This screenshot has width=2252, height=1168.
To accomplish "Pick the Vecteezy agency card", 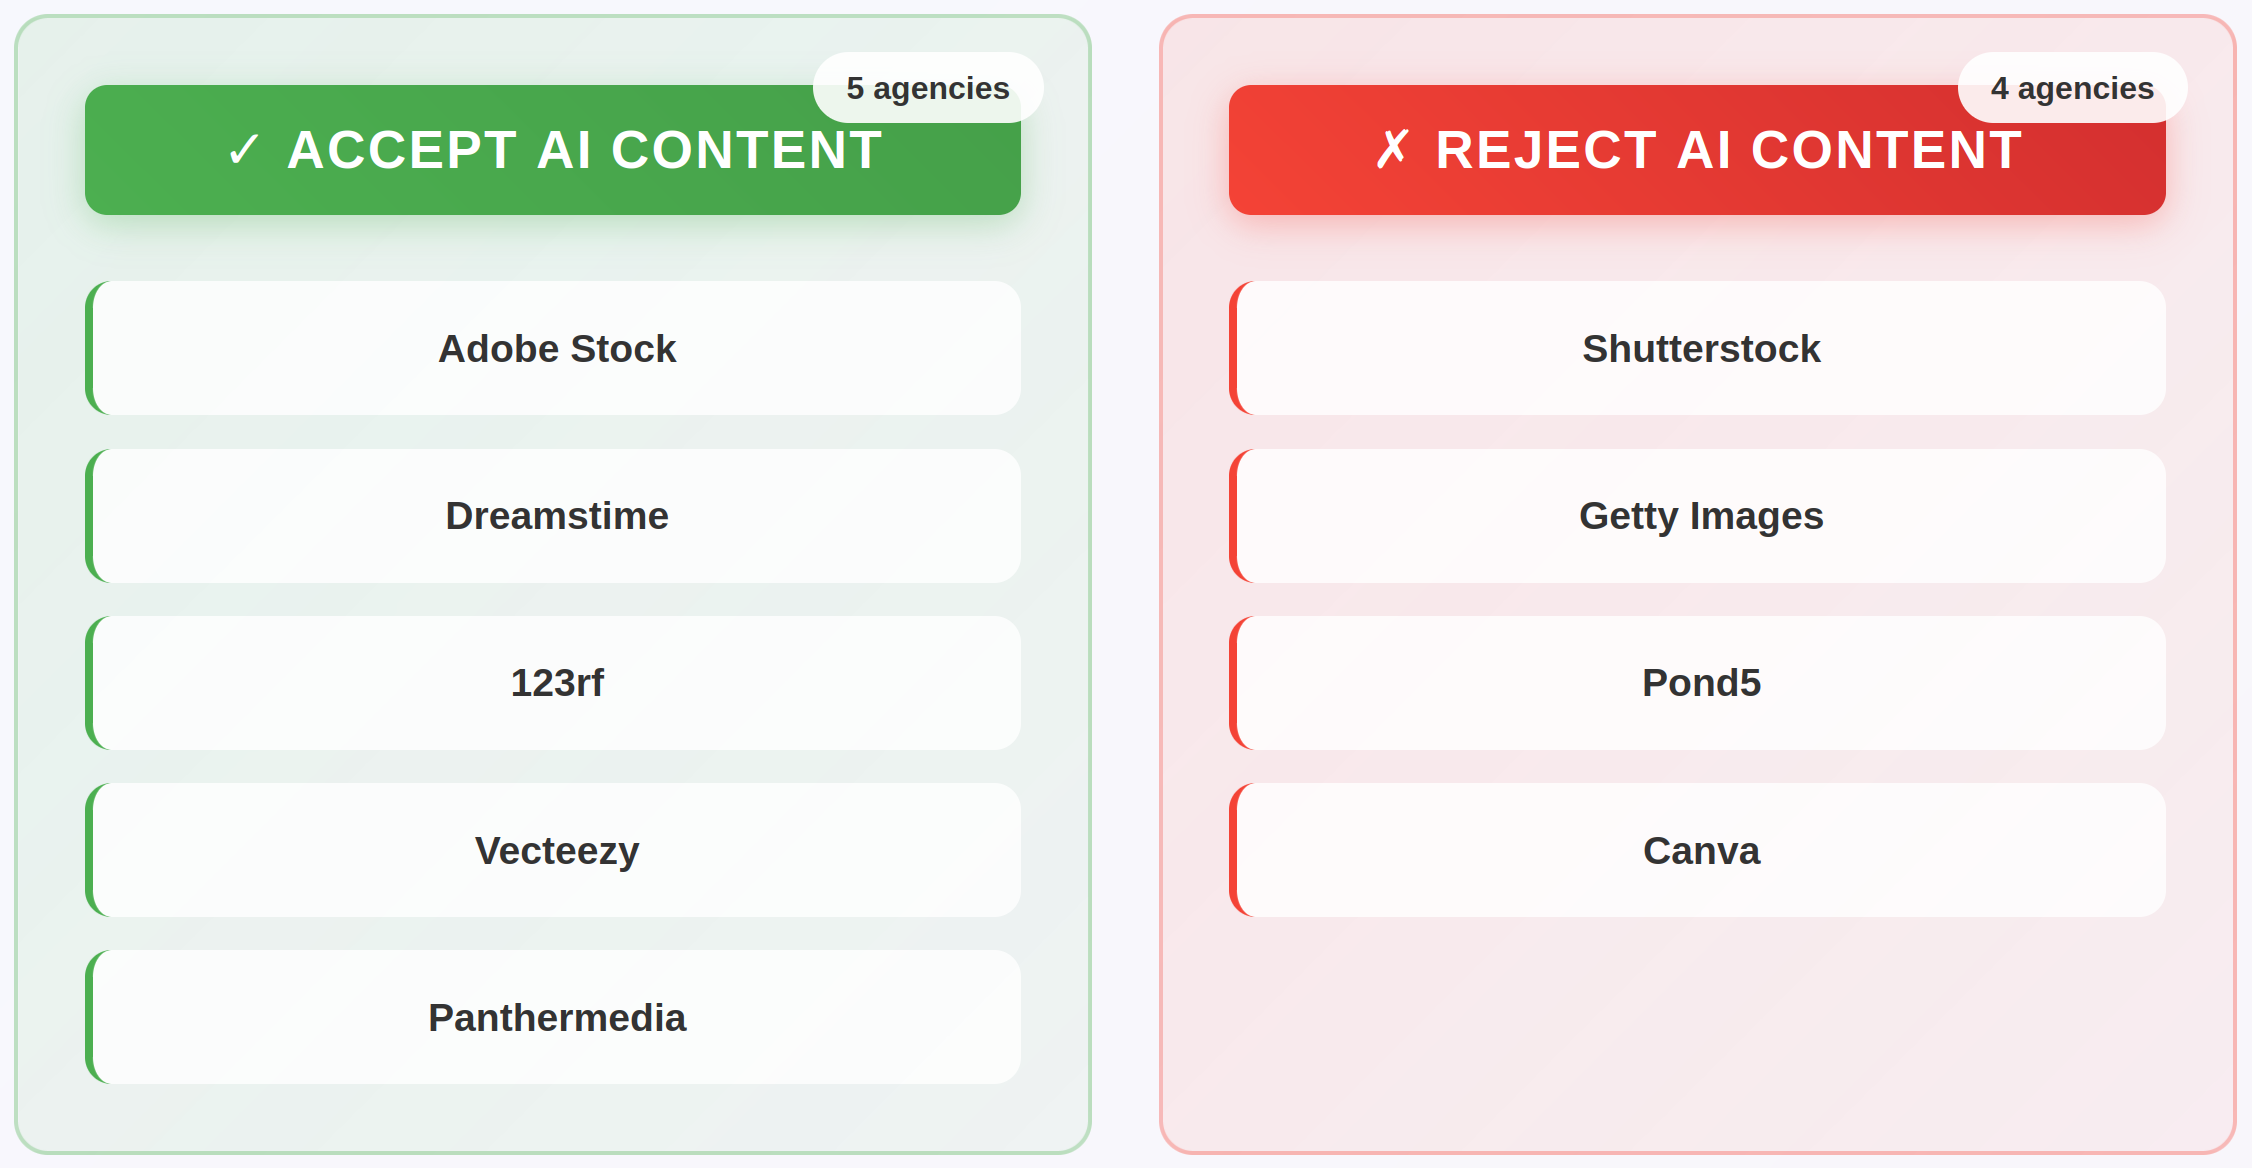I will coord(556,850).
